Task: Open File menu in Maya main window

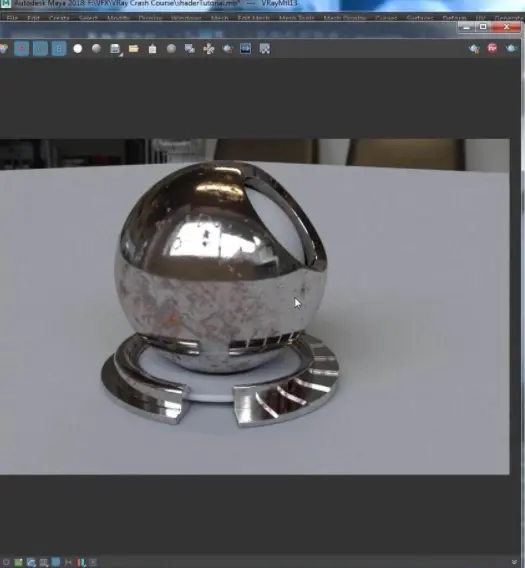Action: point(12,18)
